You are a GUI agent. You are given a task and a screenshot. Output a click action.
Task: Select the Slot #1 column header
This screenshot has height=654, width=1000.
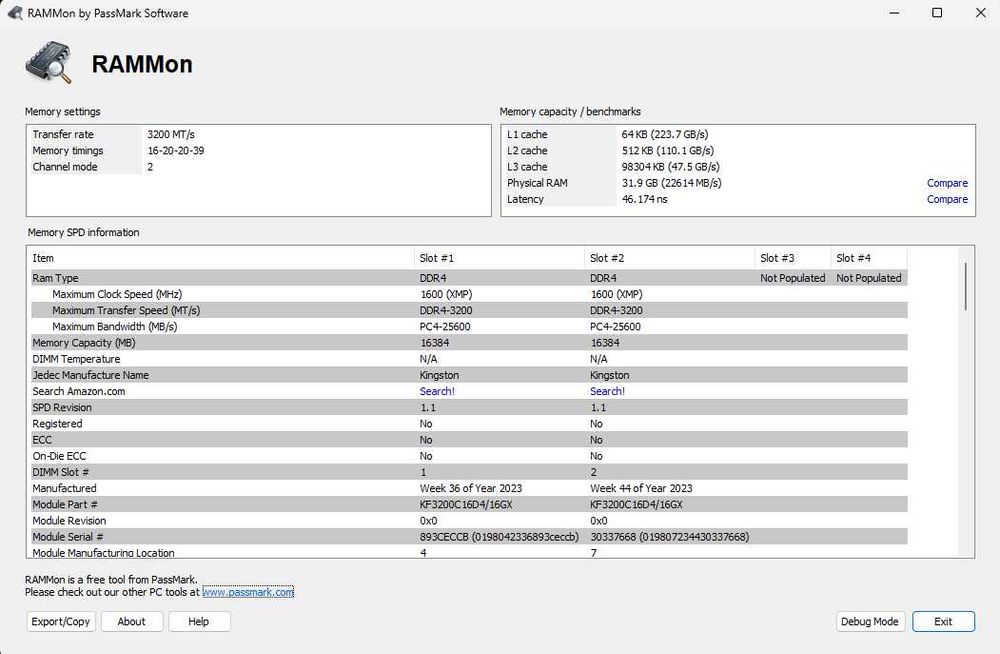pos(499,258)
